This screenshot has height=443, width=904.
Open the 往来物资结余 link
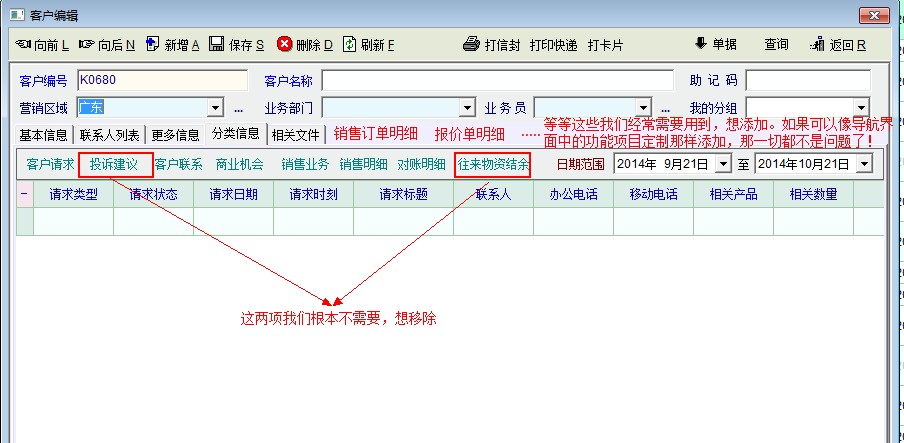492,164
